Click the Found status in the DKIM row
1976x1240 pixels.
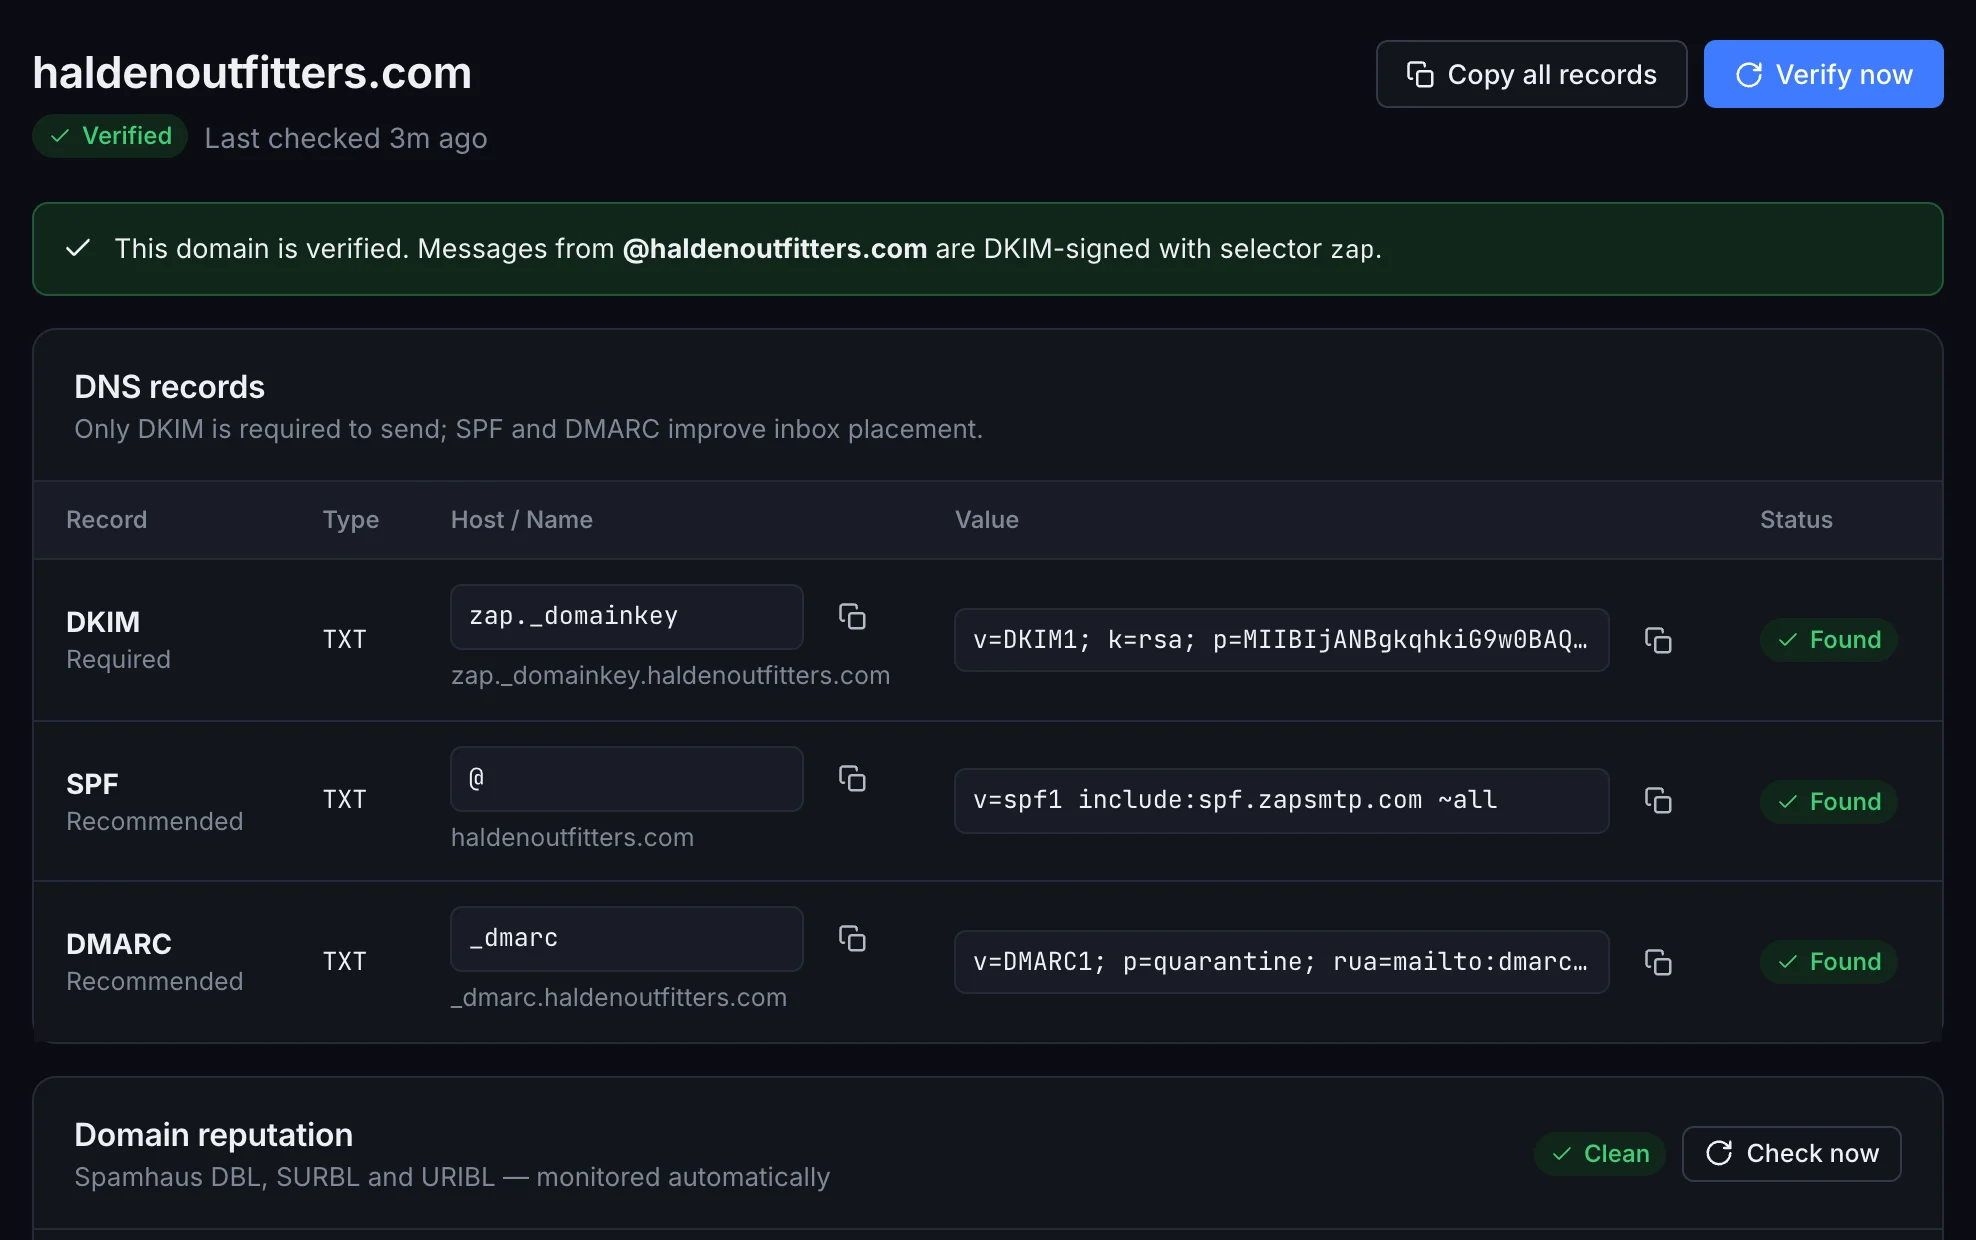[1828, 640]
